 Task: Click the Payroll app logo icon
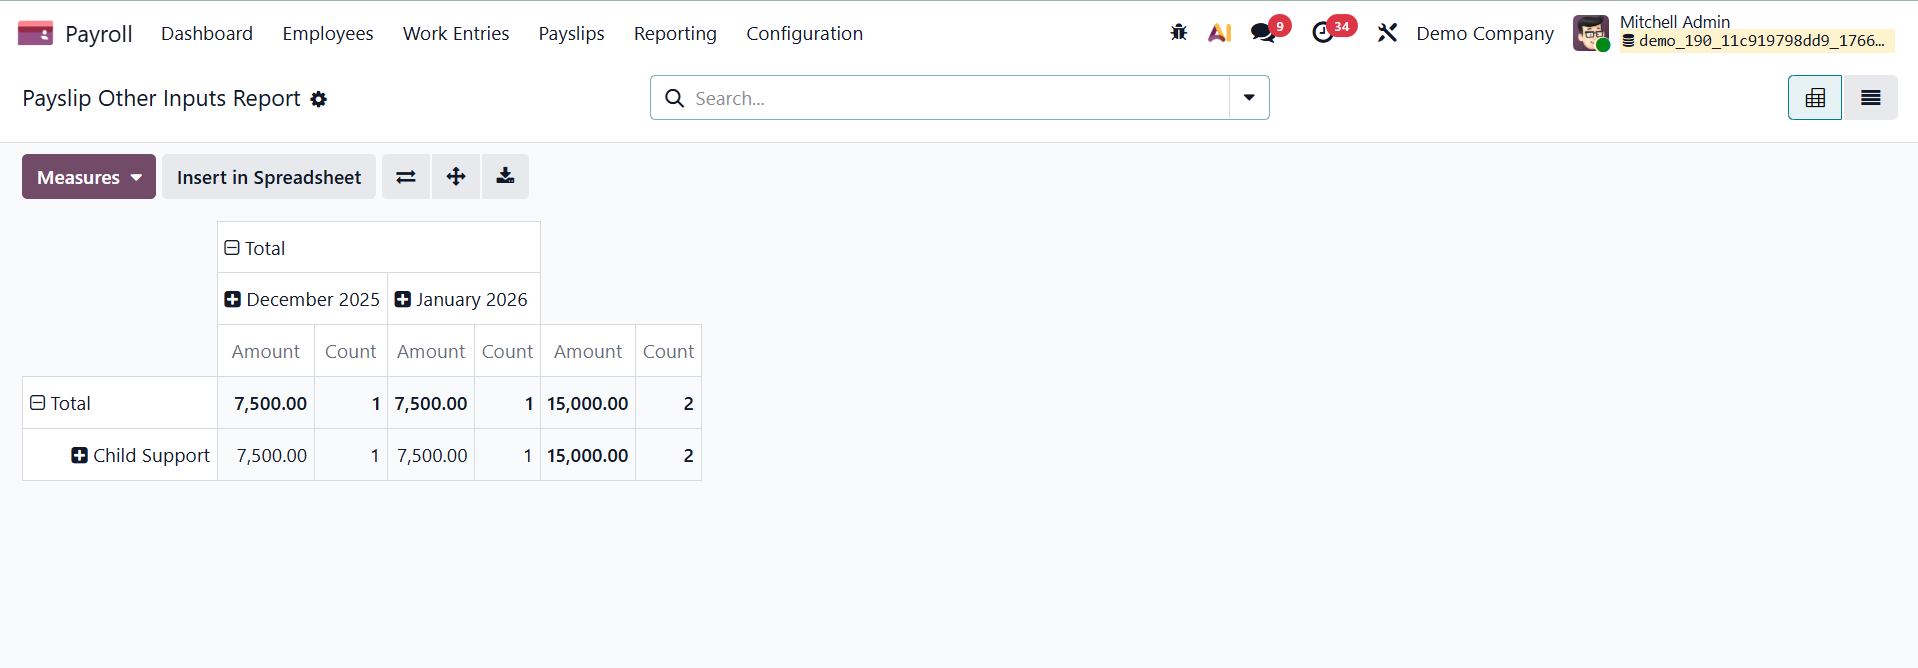tap(35, 33)
